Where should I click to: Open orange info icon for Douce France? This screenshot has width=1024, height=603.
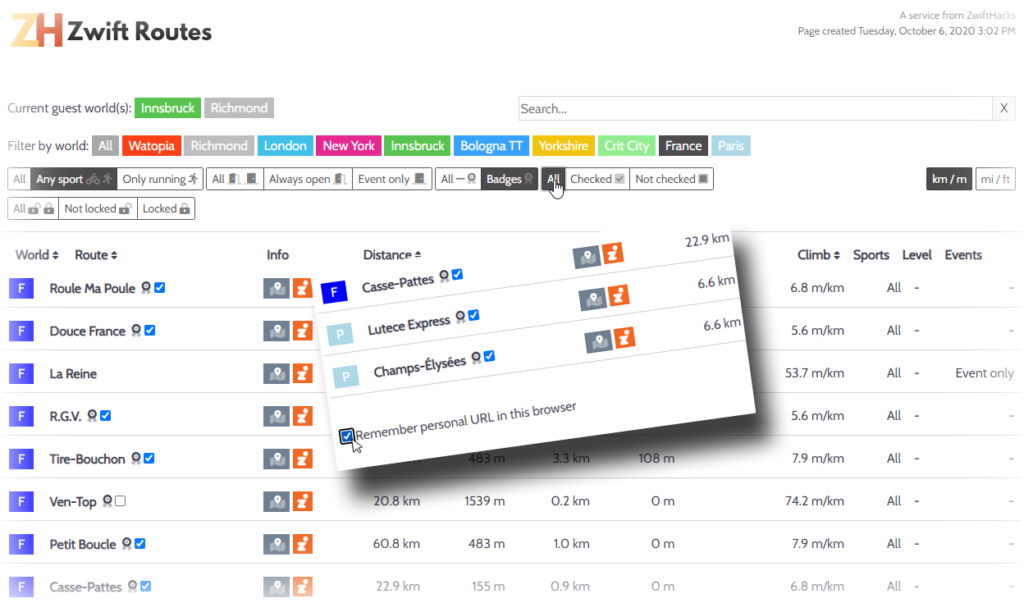(302, 331)
